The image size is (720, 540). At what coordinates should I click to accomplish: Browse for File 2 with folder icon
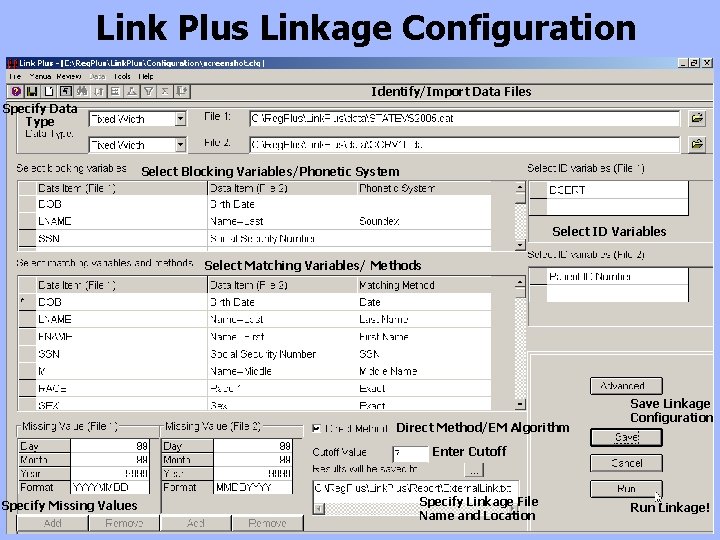click(697, 144)
